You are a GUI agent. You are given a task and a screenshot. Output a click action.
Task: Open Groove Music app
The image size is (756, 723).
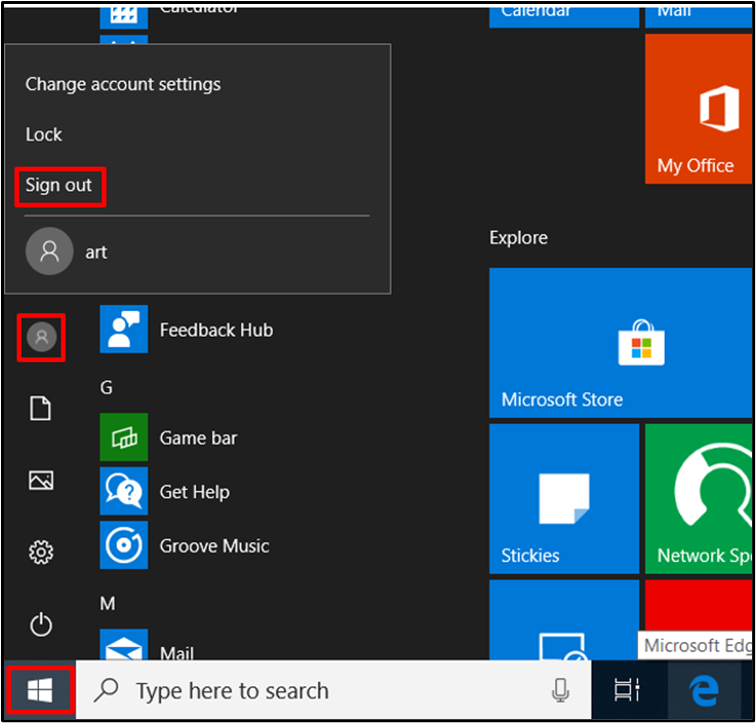click(x=185, y=546)
